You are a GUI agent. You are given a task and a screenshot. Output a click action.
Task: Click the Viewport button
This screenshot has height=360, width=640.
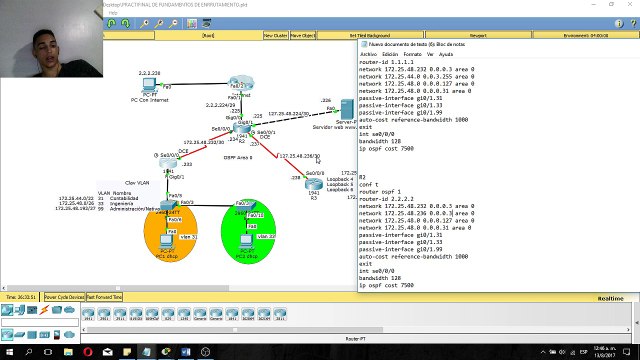pos(478,36)
